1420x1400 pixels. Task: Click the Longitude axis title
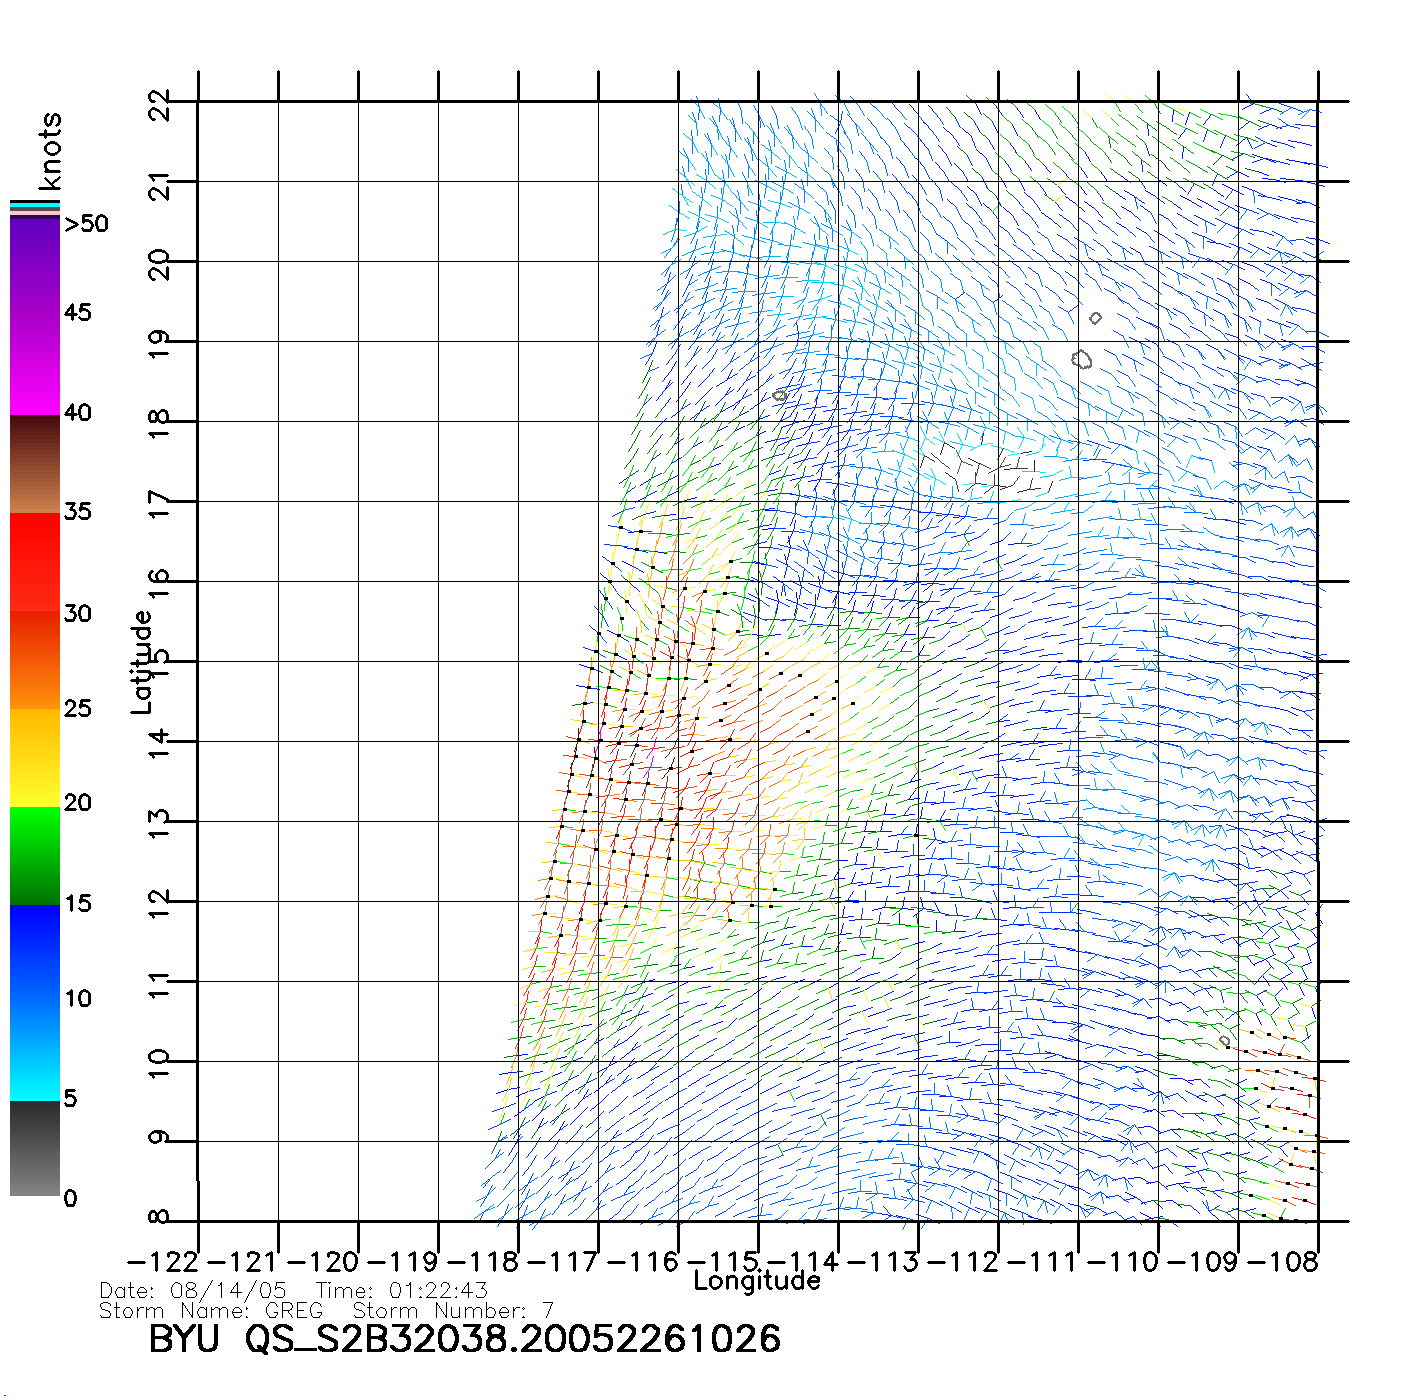[757, 1281]
